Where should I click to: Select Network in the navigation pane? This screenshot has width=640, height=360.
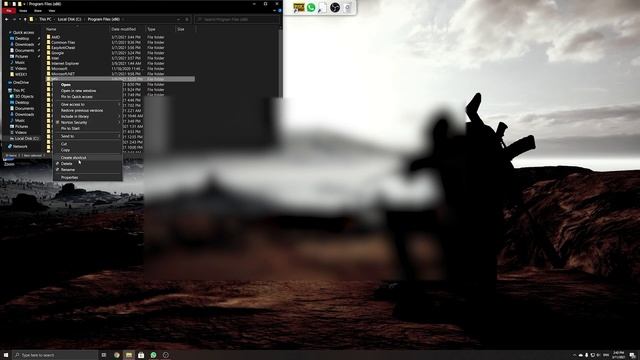pyautogui.click(x=20, y=147)
